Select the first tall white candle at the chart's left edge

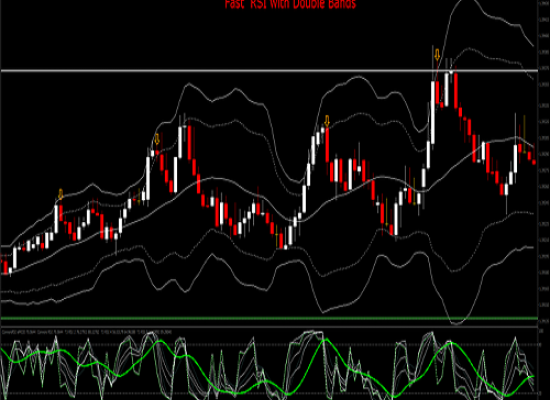pos(15,258)
